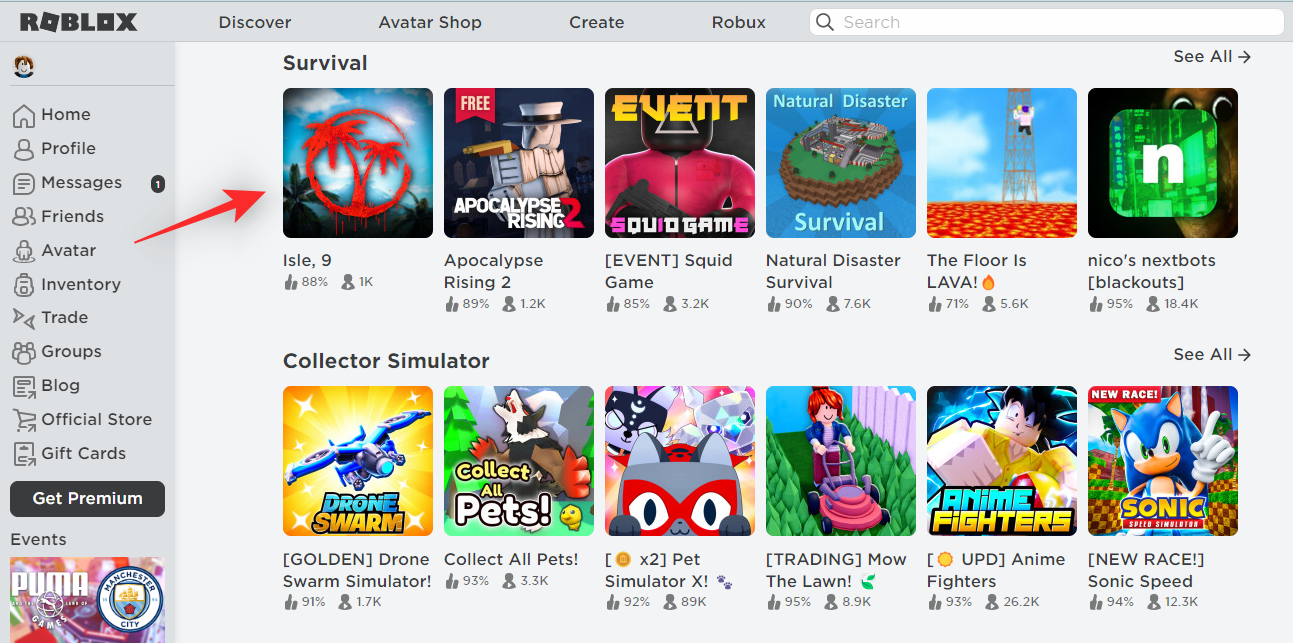Open the Puma Manchester City event banner
Viewport: 1293px width, 643px height.
click(x=87, y=600)
